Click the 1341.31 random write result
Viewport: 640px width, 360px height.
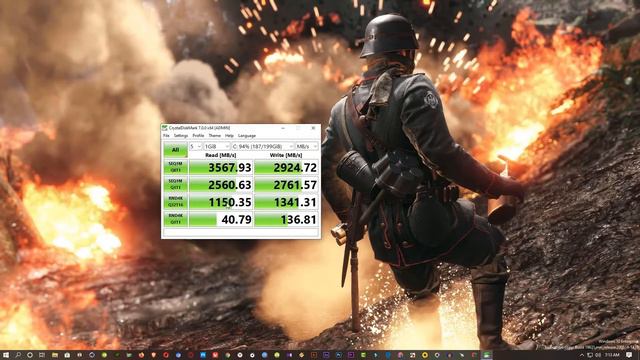click(x=286, y=202)
